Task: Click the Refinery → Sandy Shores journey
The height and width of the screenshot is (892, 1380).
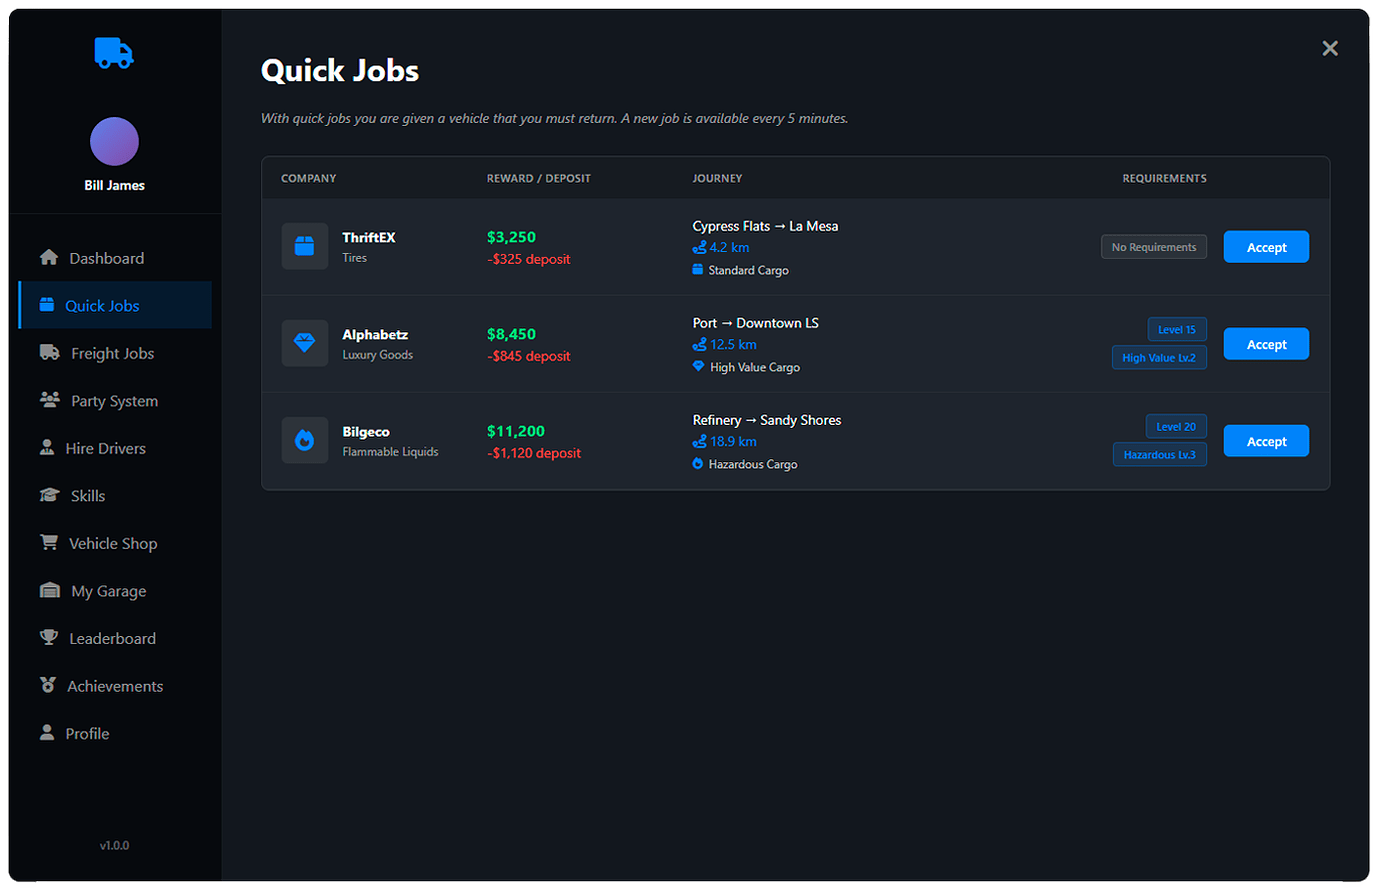Action: (767, 420)
